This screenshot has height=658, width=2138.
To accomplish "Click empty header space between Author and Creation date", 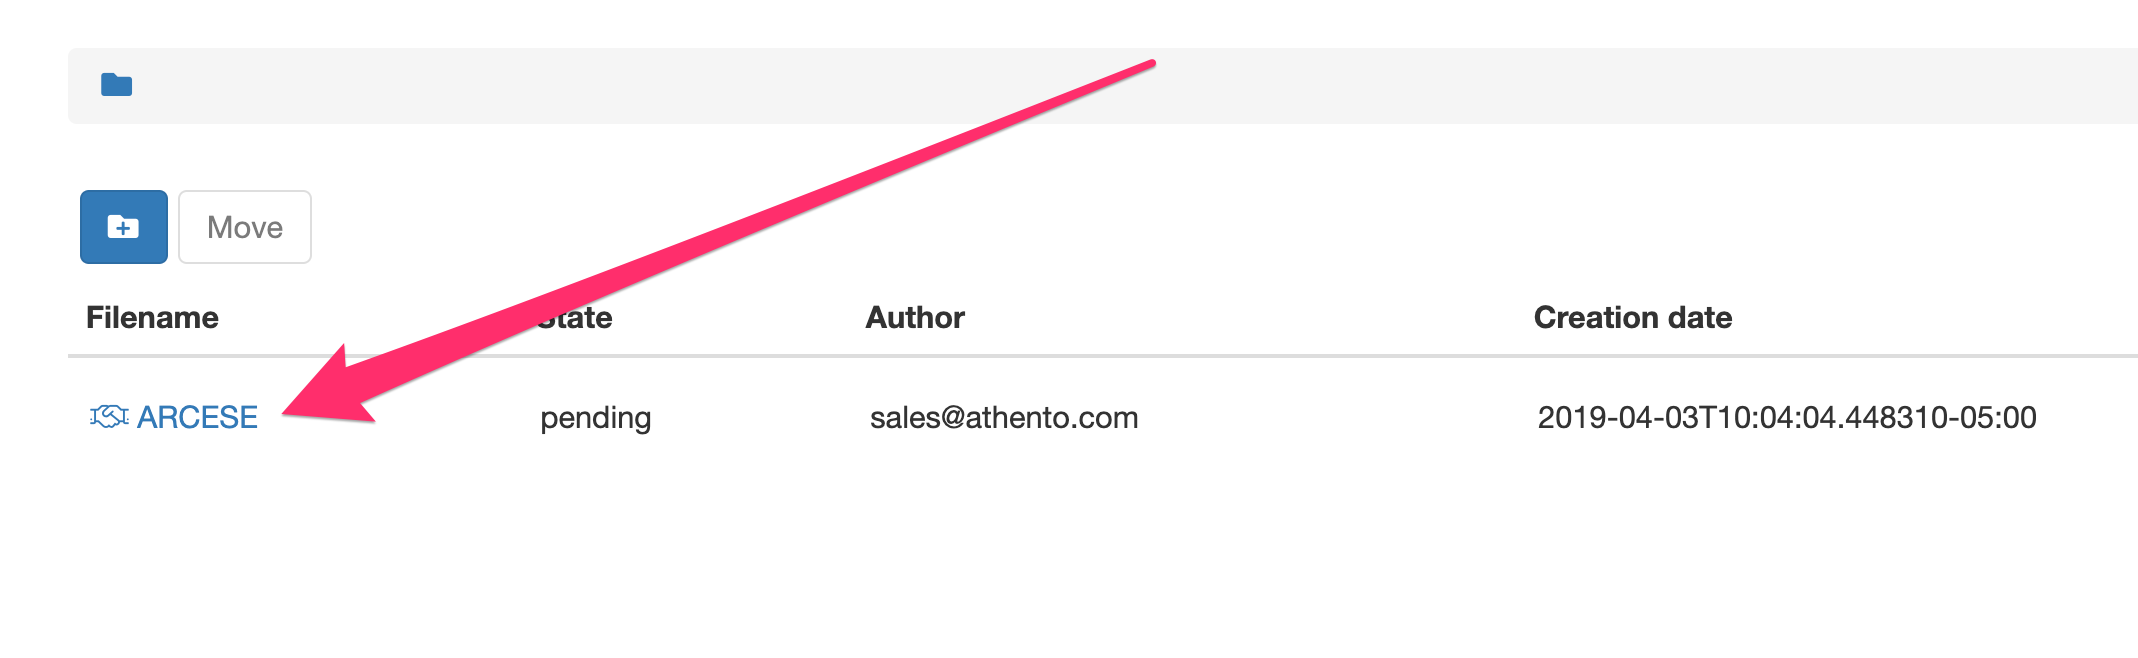I will click(1250, 318).
